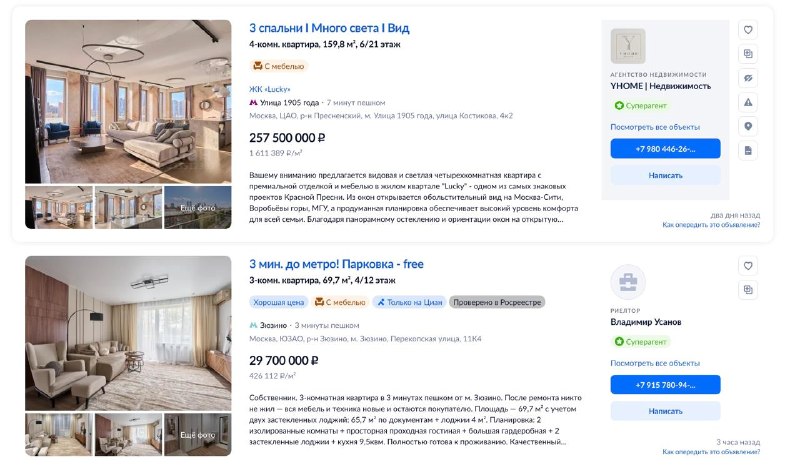
Task: Favorite the Зюзино apartment with heart icon
Action: coord(747,265)
